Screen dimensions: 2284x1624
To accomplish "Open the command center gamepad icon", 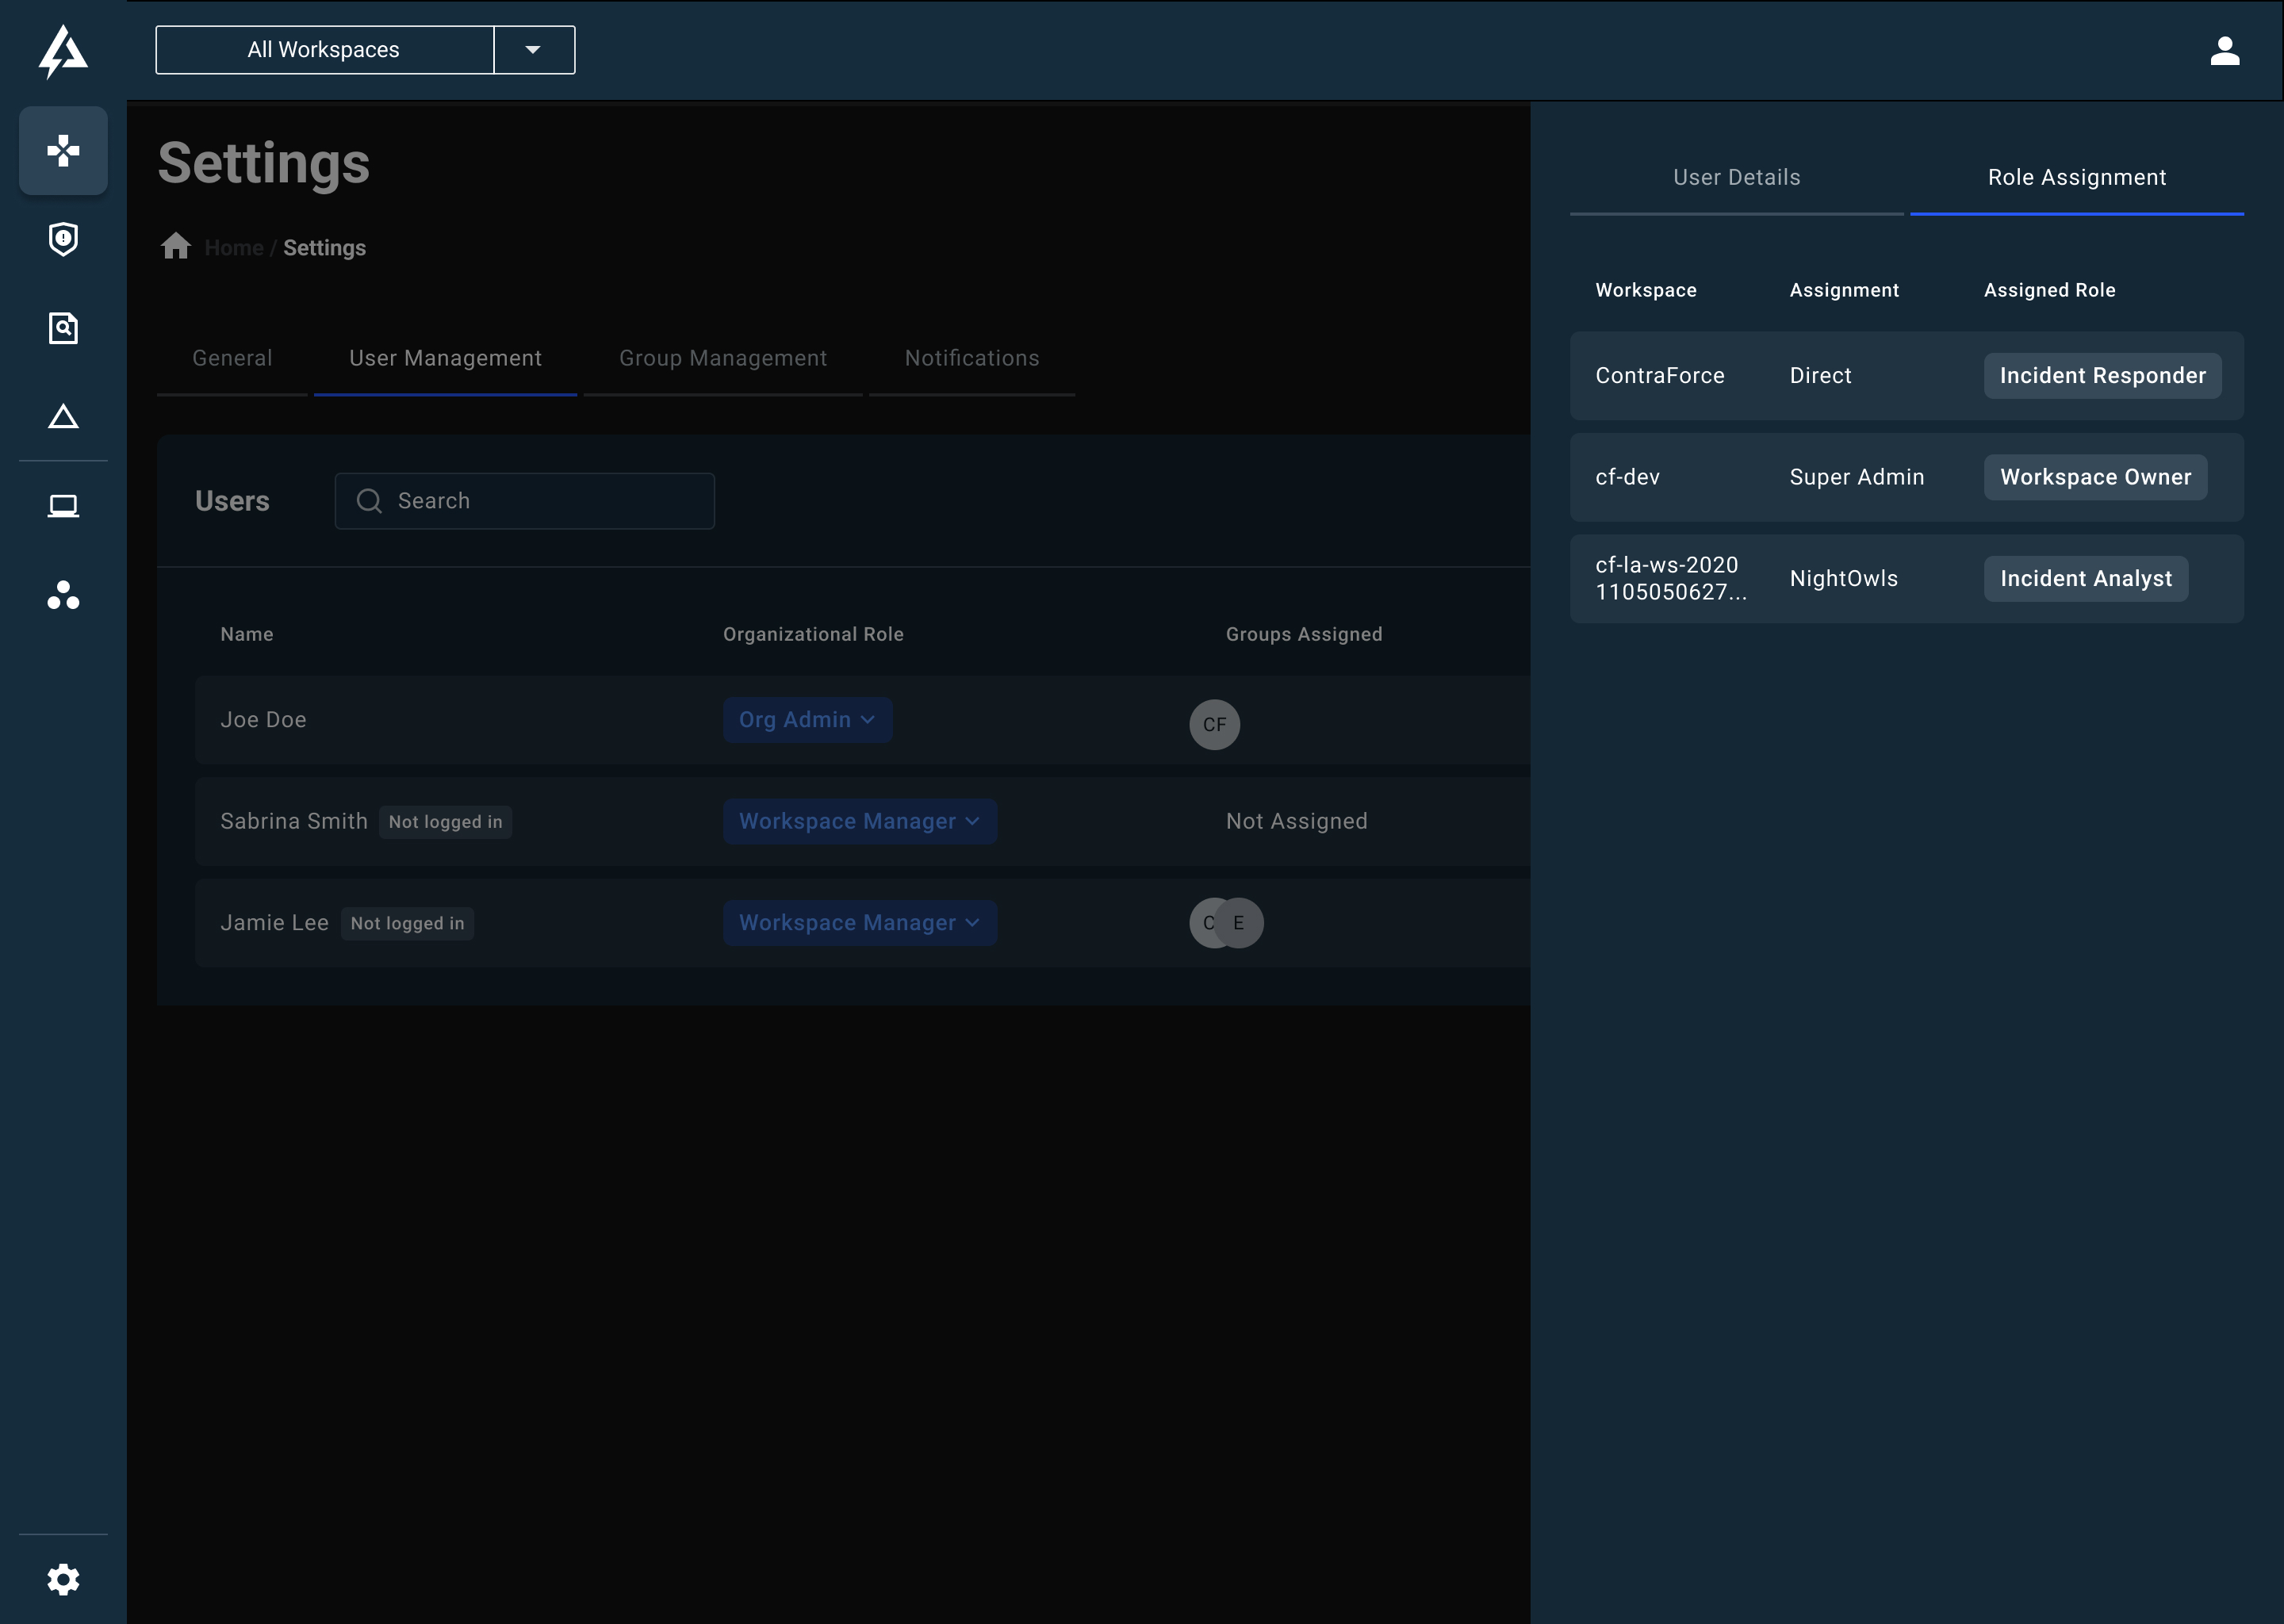I will click(x=63, y=150).
